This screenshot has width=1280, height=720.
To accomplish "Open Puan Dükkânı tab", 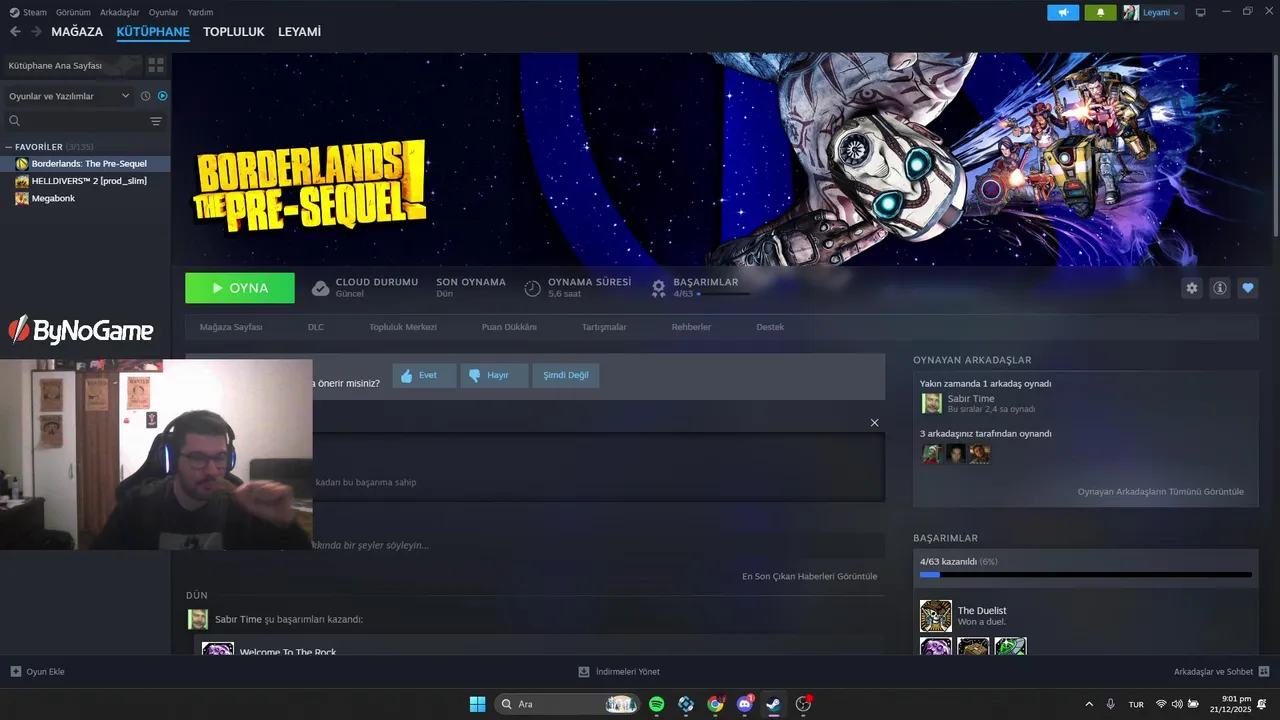I will click(x=509, y=327).
